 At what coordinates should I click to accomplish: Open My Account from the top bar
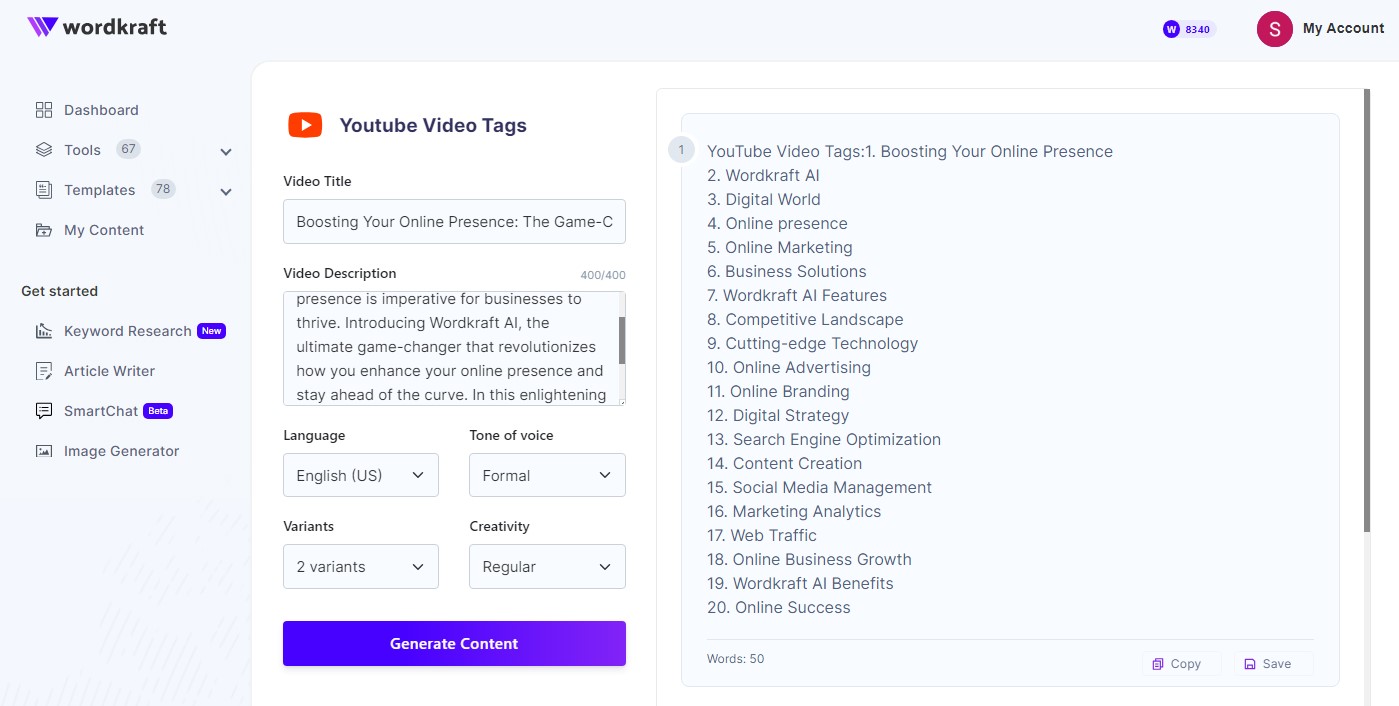tap(1322, 28)
